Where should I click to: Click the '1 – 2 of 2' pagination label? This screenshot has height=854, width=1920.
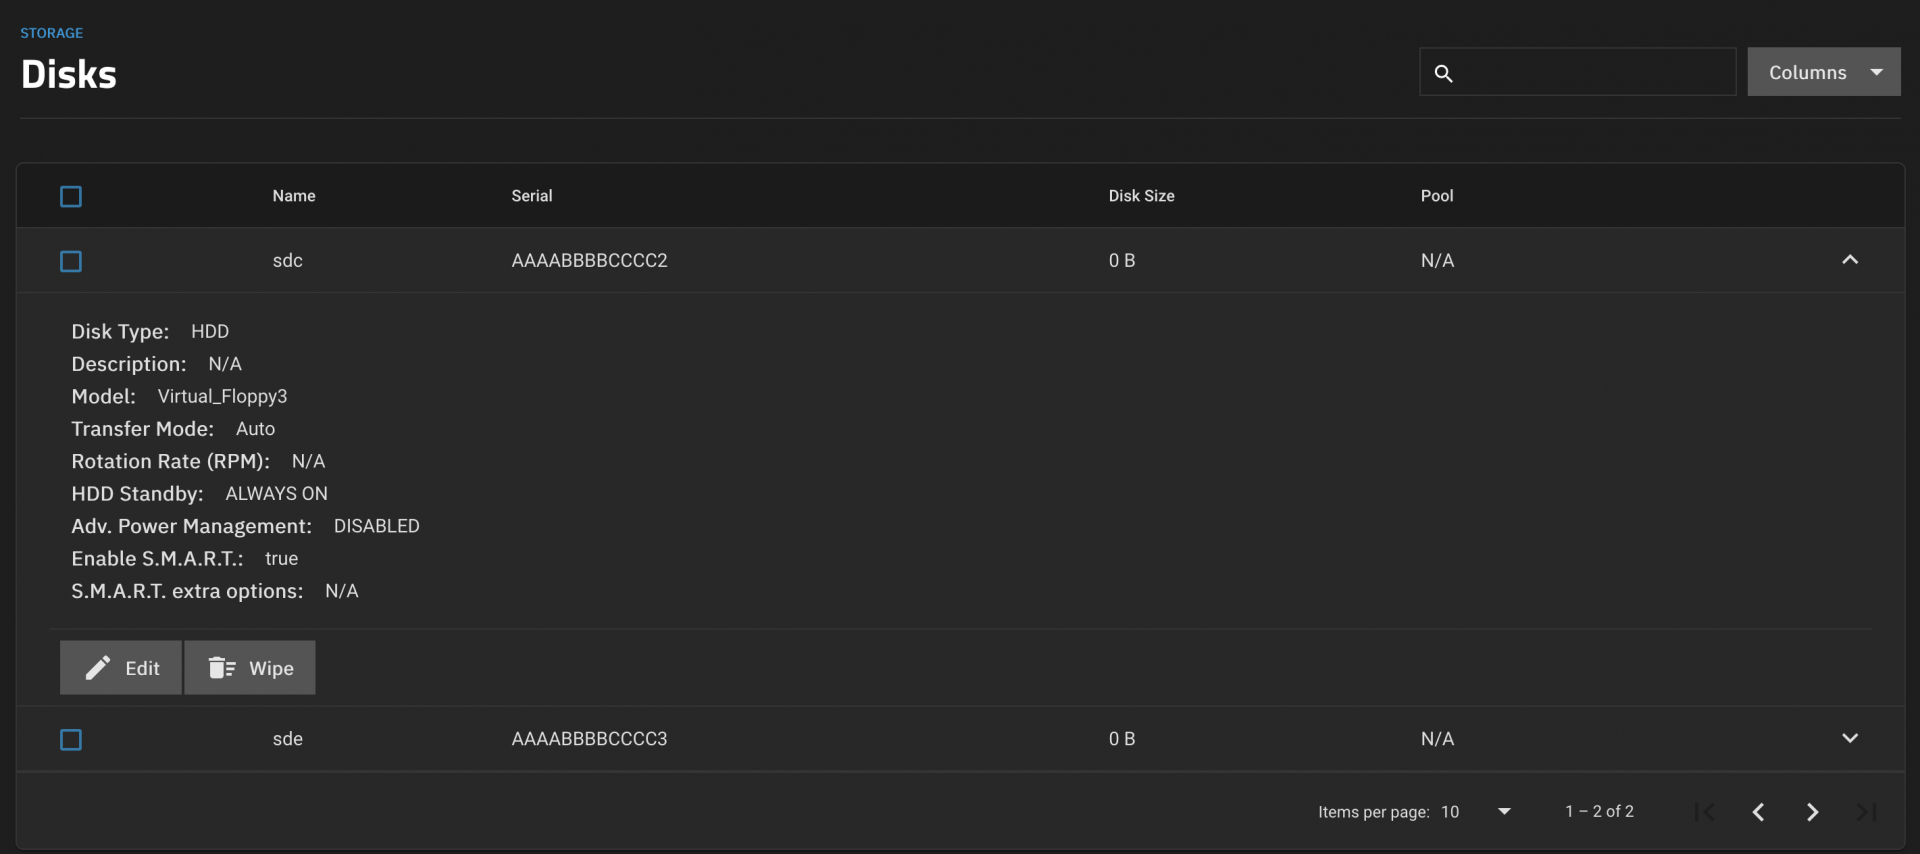1600,812
